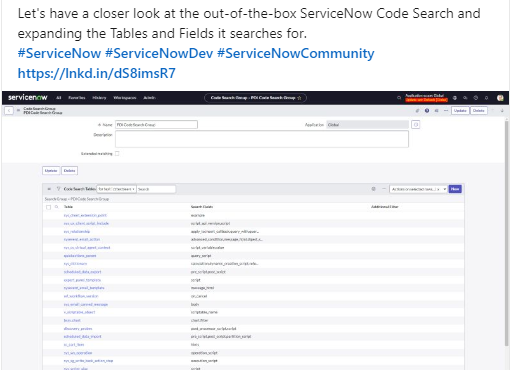
Task: Click the filter funnel icon in related list
Action: (58, 189)
